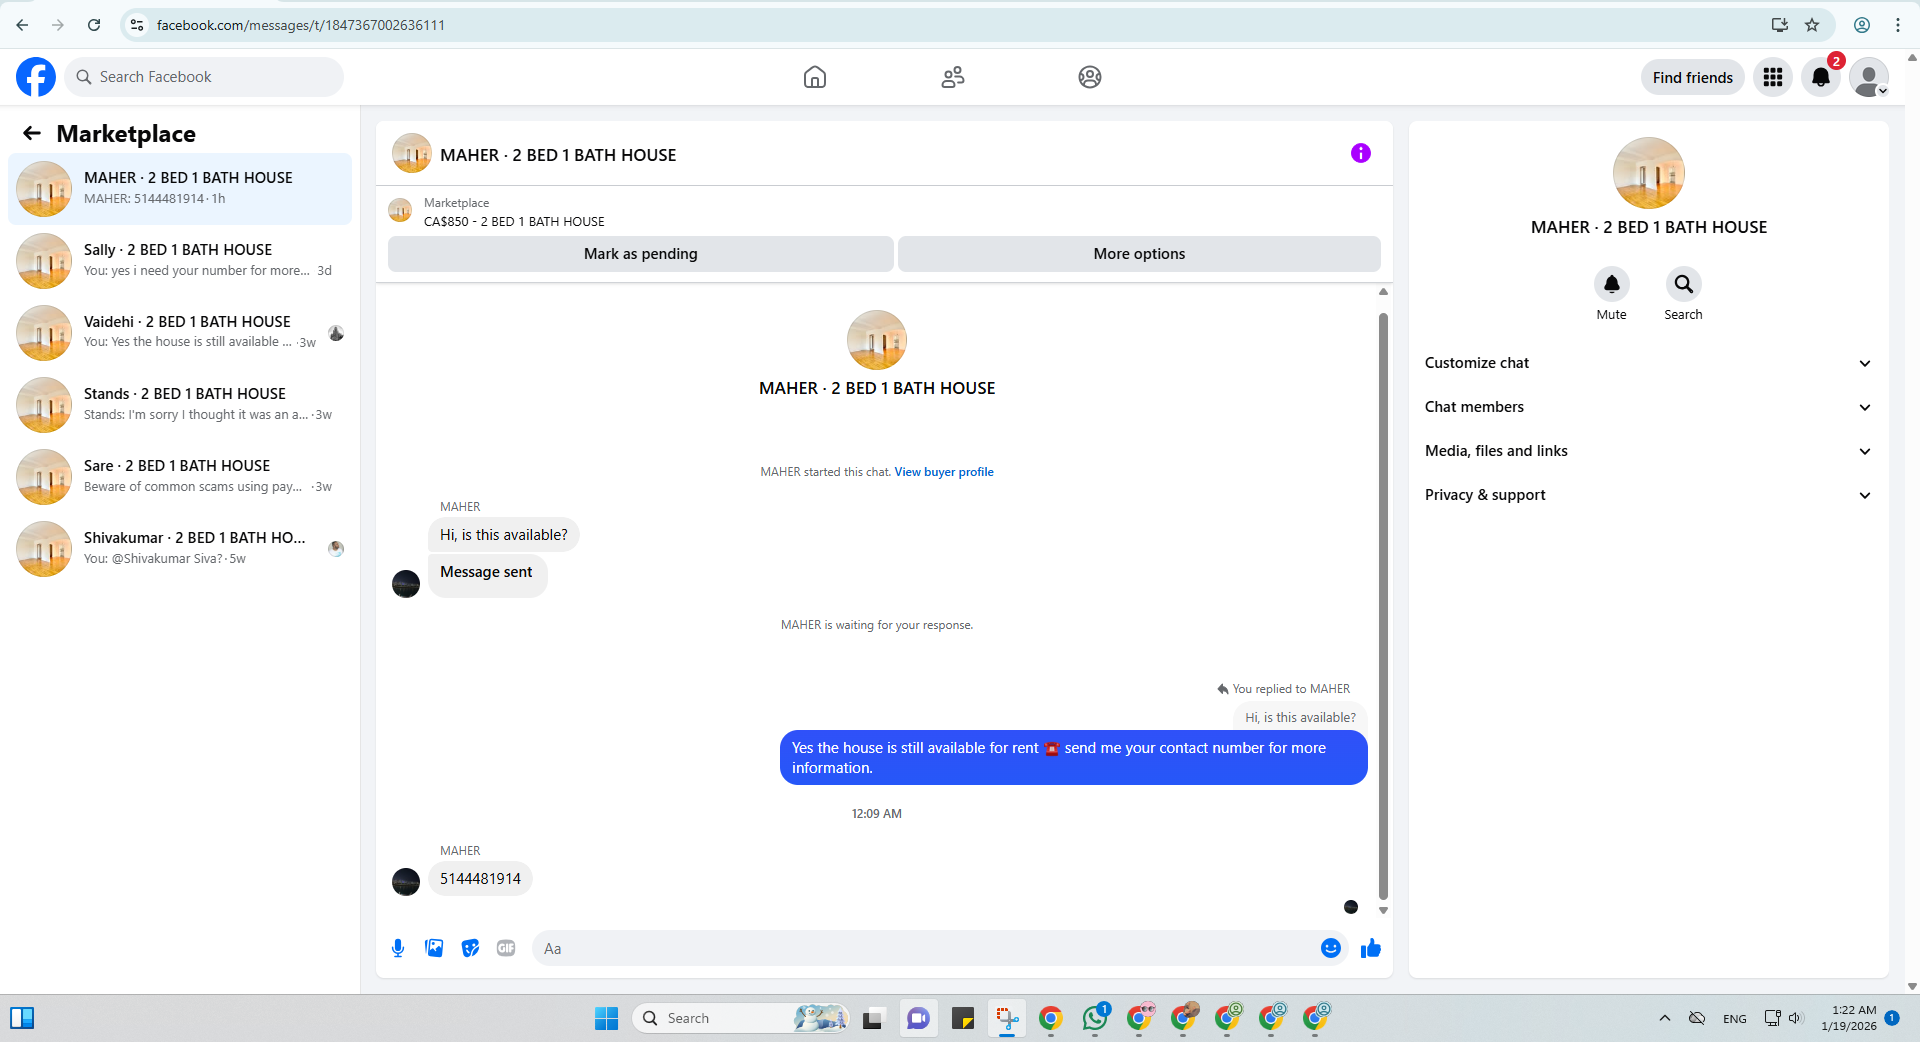The image size is (1920, 1042).
Task: Open the Facebook Home feed icon
Action: (815, 77)
